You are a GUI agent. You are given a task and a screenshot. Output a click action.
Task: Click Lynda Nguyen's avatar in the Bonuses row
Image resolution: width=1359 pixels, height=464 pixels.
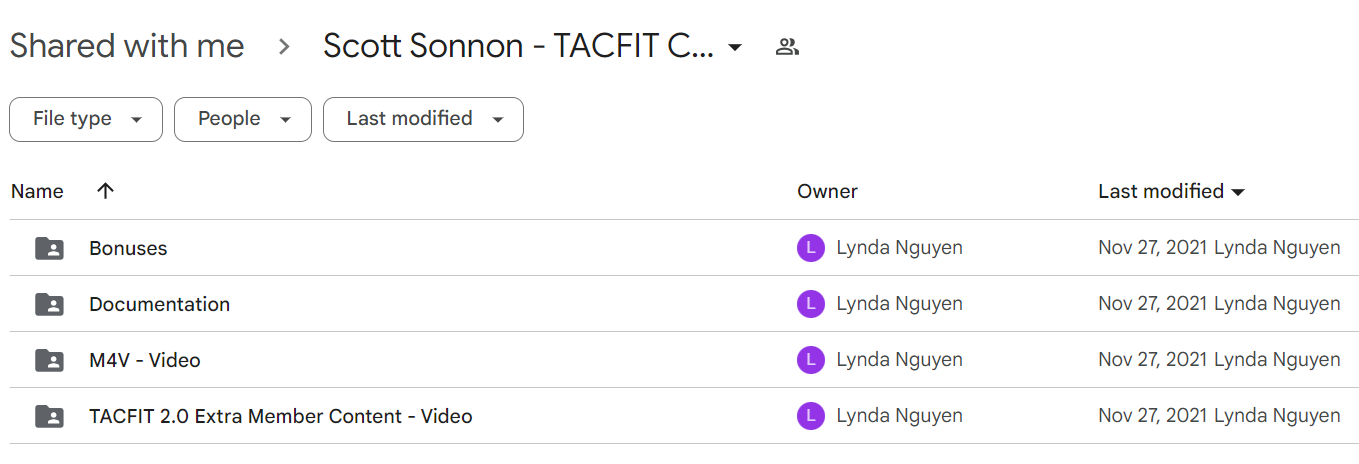coord(811,248)
